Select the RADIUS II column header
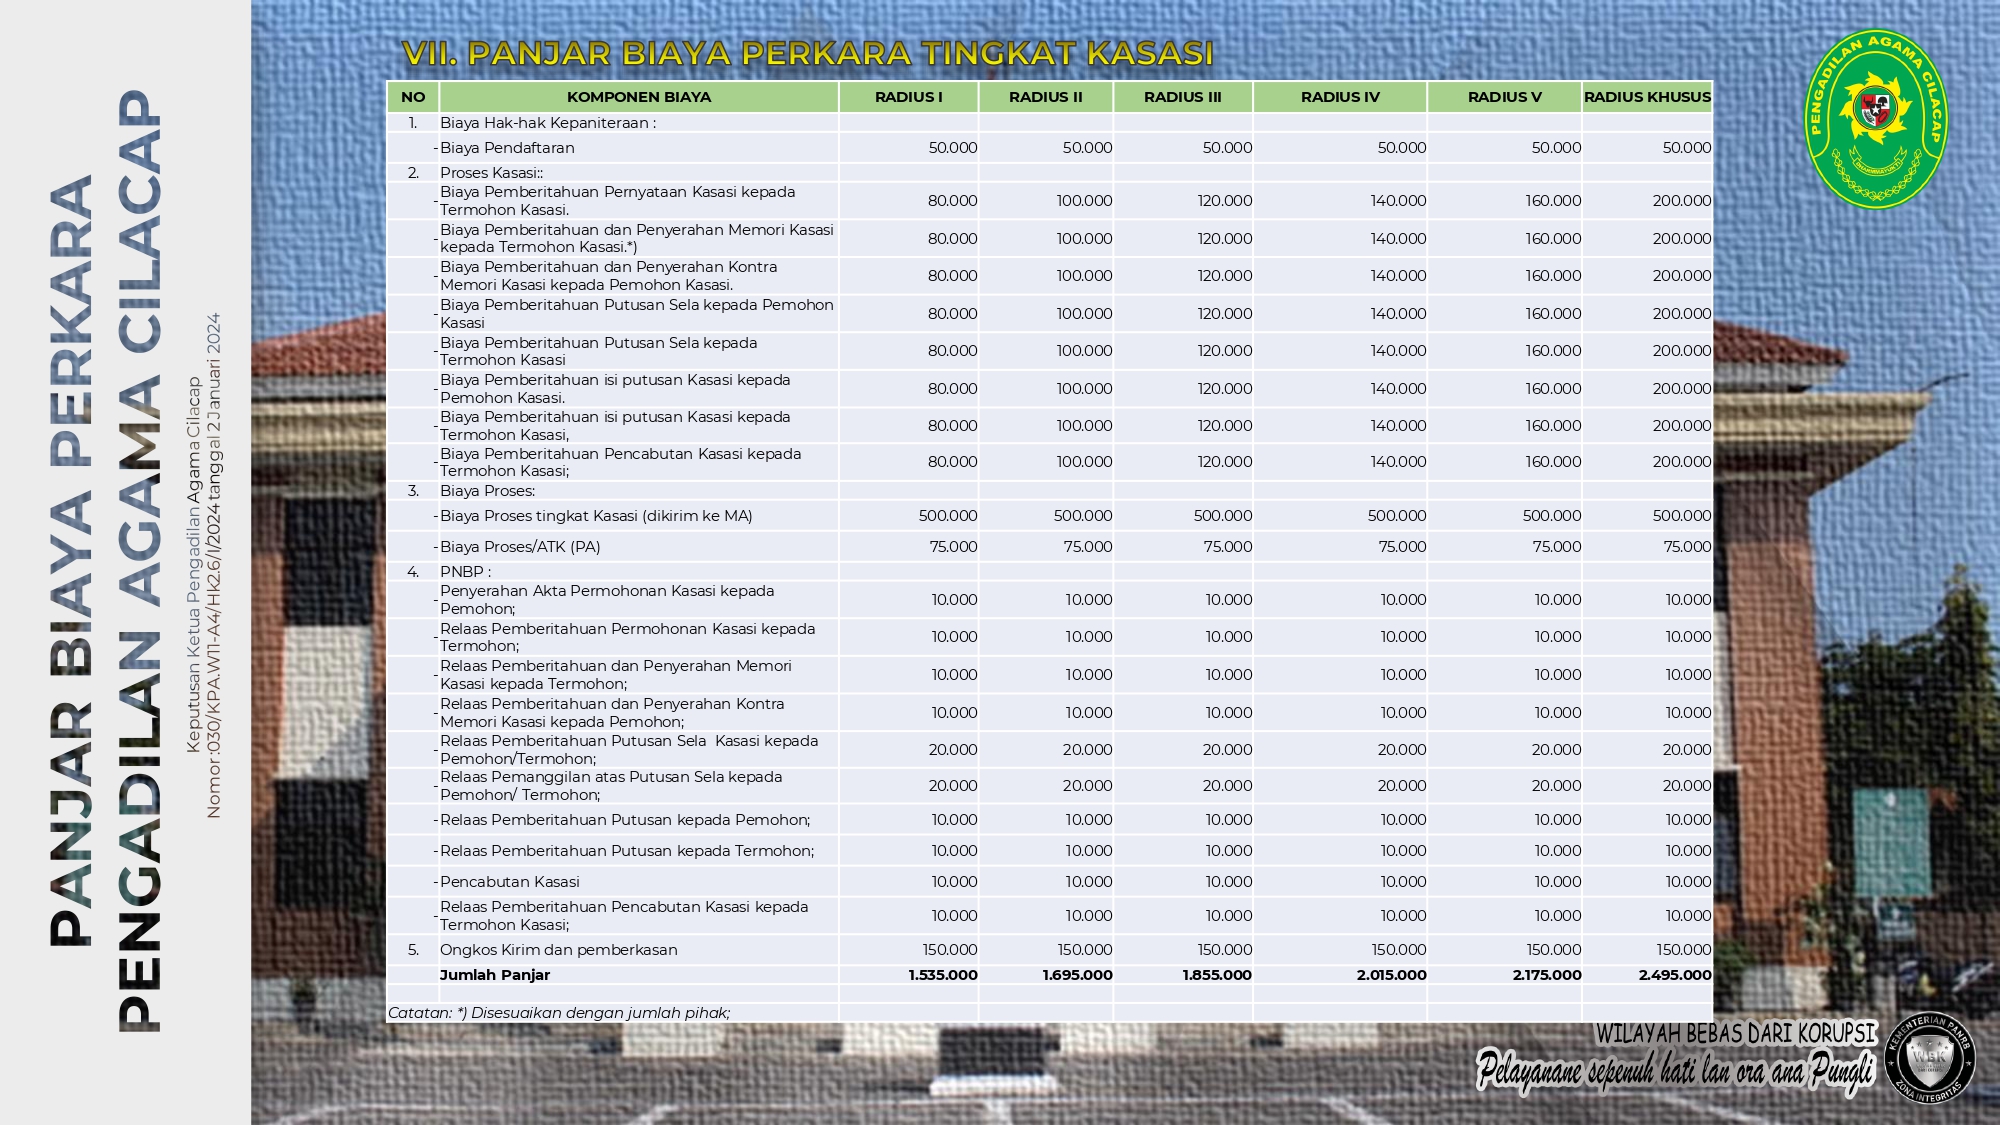Viewport: 2000px width, 1125px height. [x=1045, y=97]
